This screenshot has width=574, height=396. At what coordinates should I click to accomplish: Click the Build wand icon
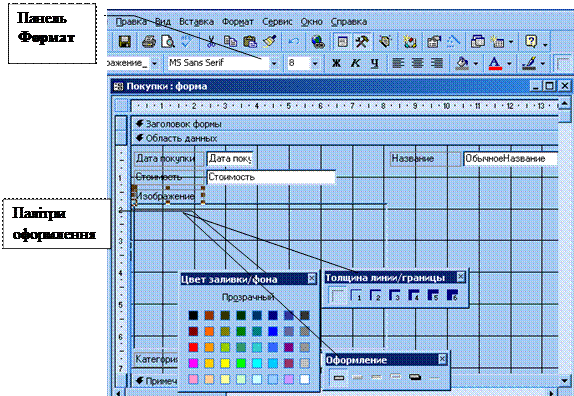[x=453, y=42]
